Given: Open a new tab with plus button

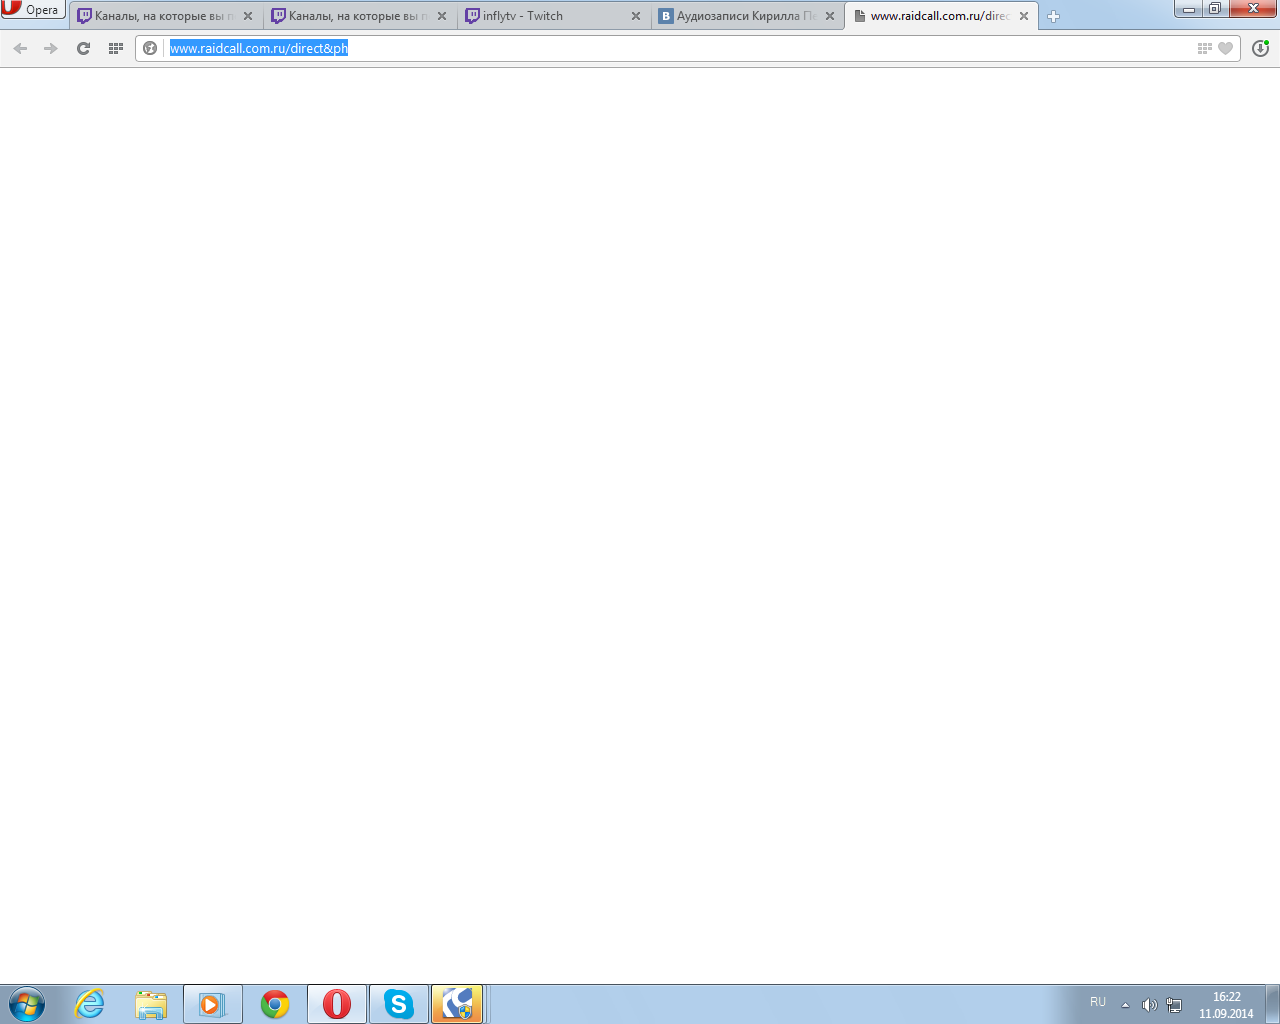Looking at the screenshot, I should click(1053, 16).
